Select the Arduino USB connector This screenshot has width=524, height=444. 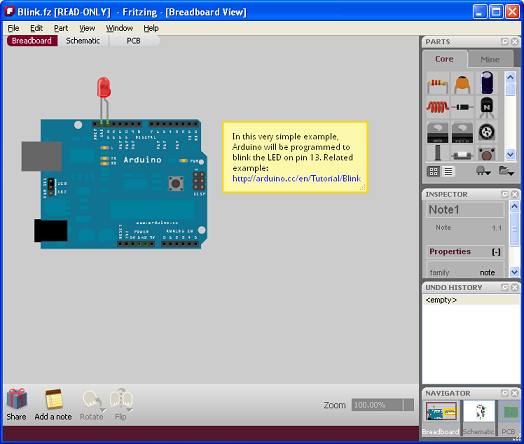coord(42,156)
